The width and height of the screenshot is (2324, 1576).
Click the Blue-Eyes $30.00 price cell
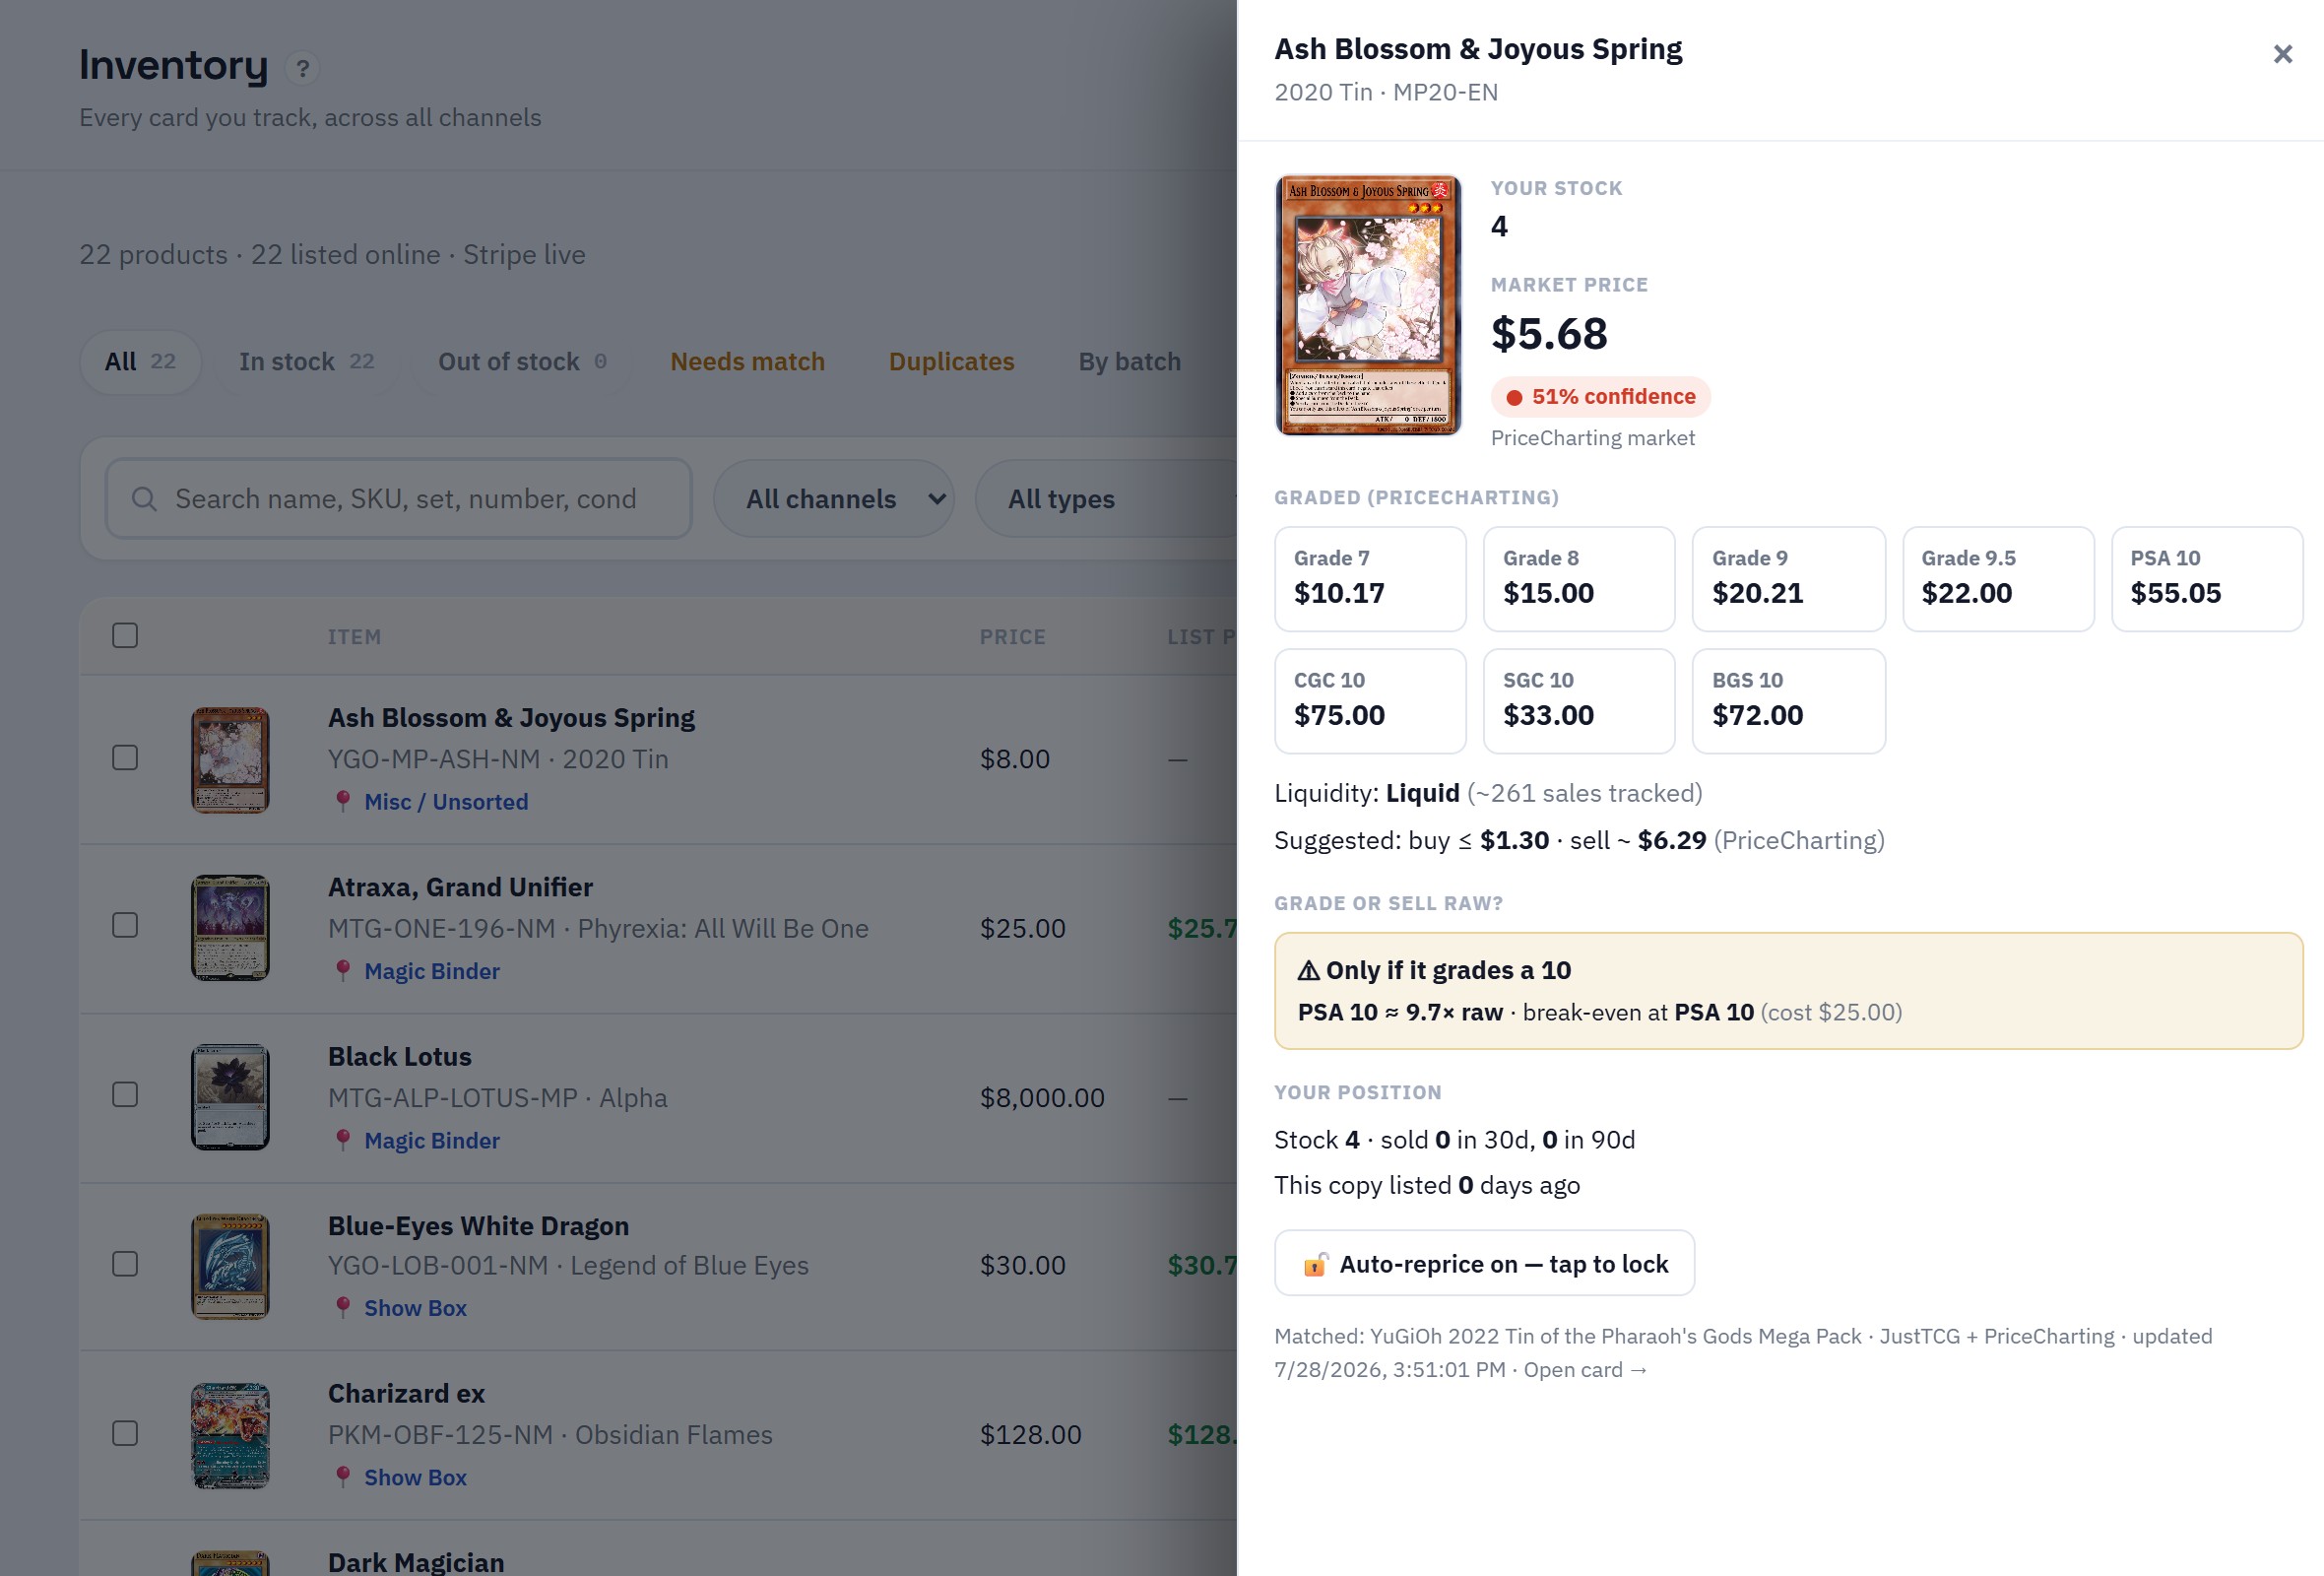1022,1266
